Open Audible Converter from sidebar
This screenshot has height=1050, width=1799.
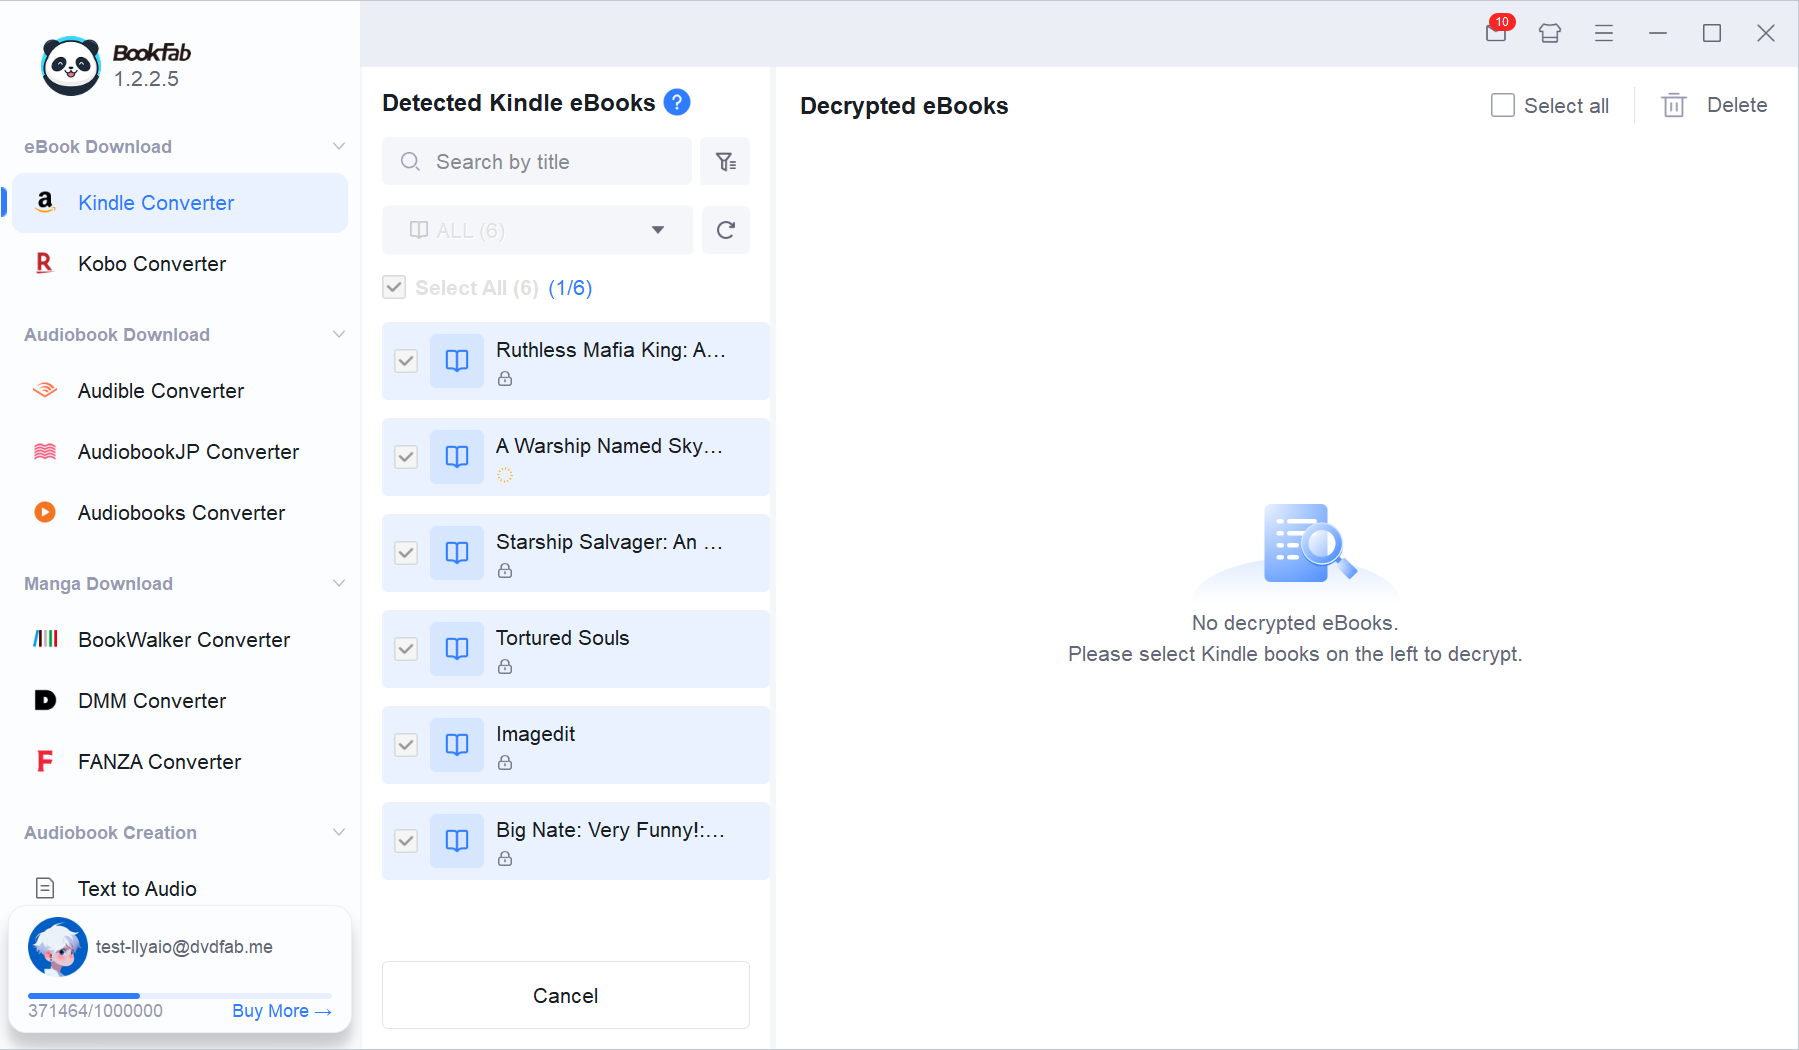(161, 391)
